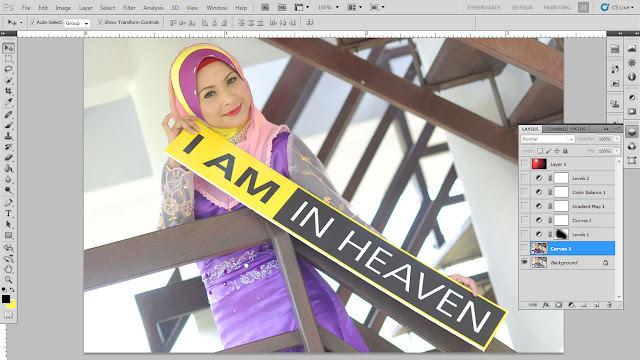Screen dimensions: 640x360
Task: Select the Crop tool
Action: click(x=8, y=91)
